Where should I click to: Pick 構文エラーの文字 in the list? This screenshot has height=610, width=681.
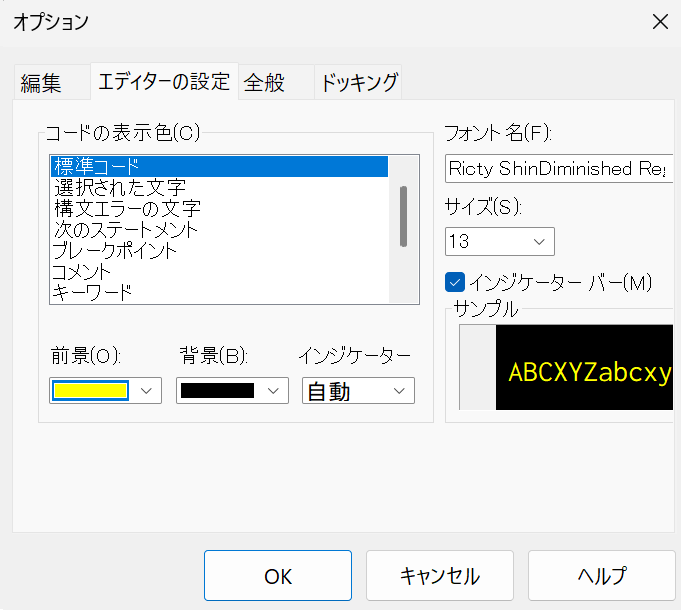click(x=219, y=208)
